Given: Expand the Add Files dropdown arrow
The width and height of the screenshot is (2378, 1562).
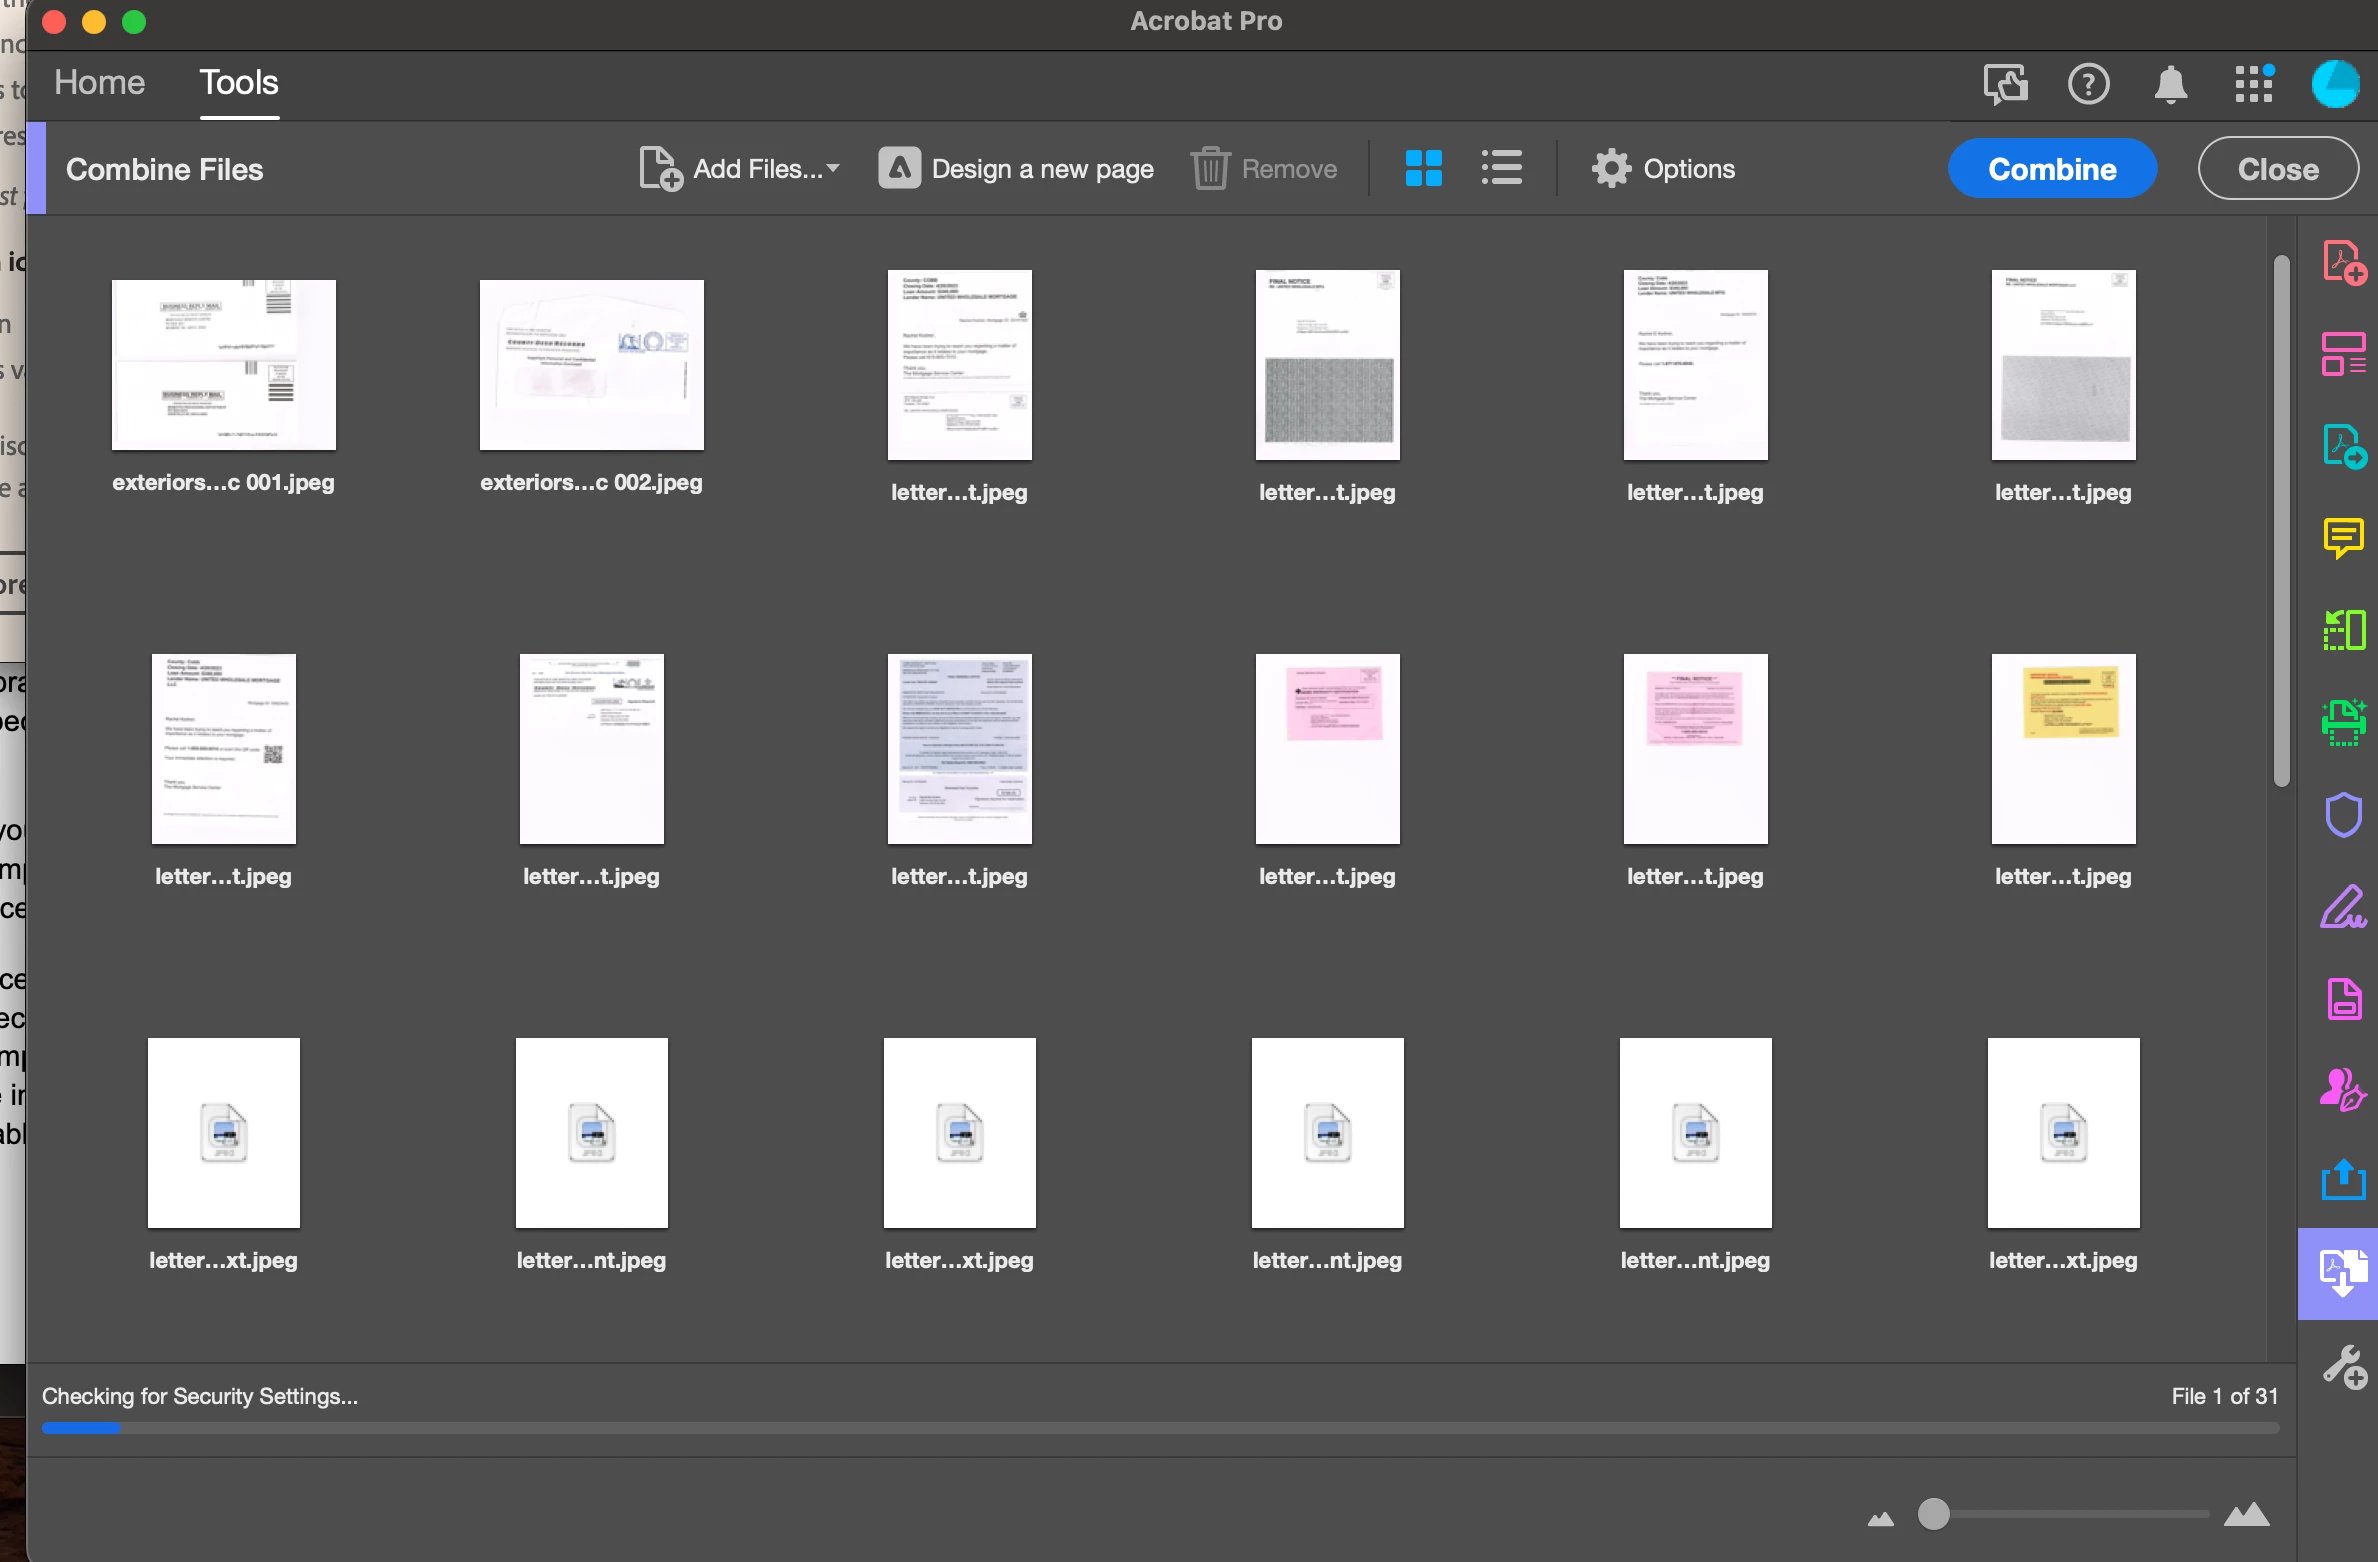Looking at the screenshot, I should click(833, 168).
